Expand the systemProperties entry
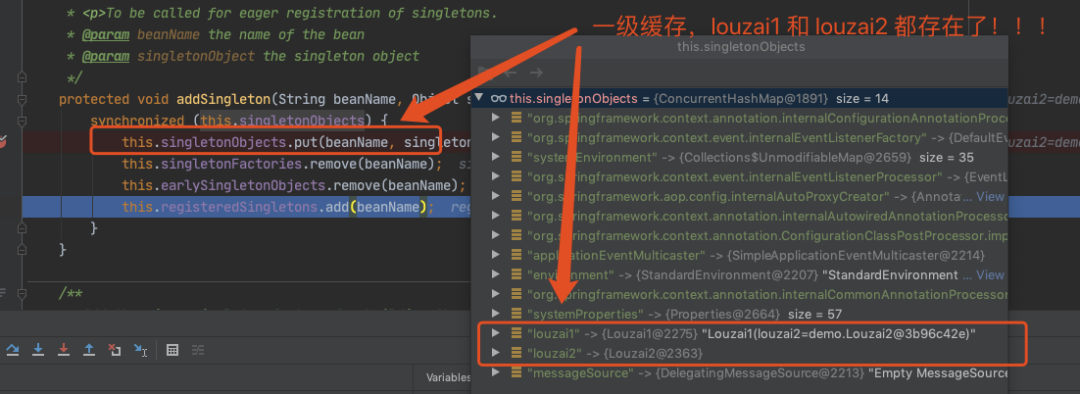This screenshot has height=394, width=1080. [x=495, y=314]
